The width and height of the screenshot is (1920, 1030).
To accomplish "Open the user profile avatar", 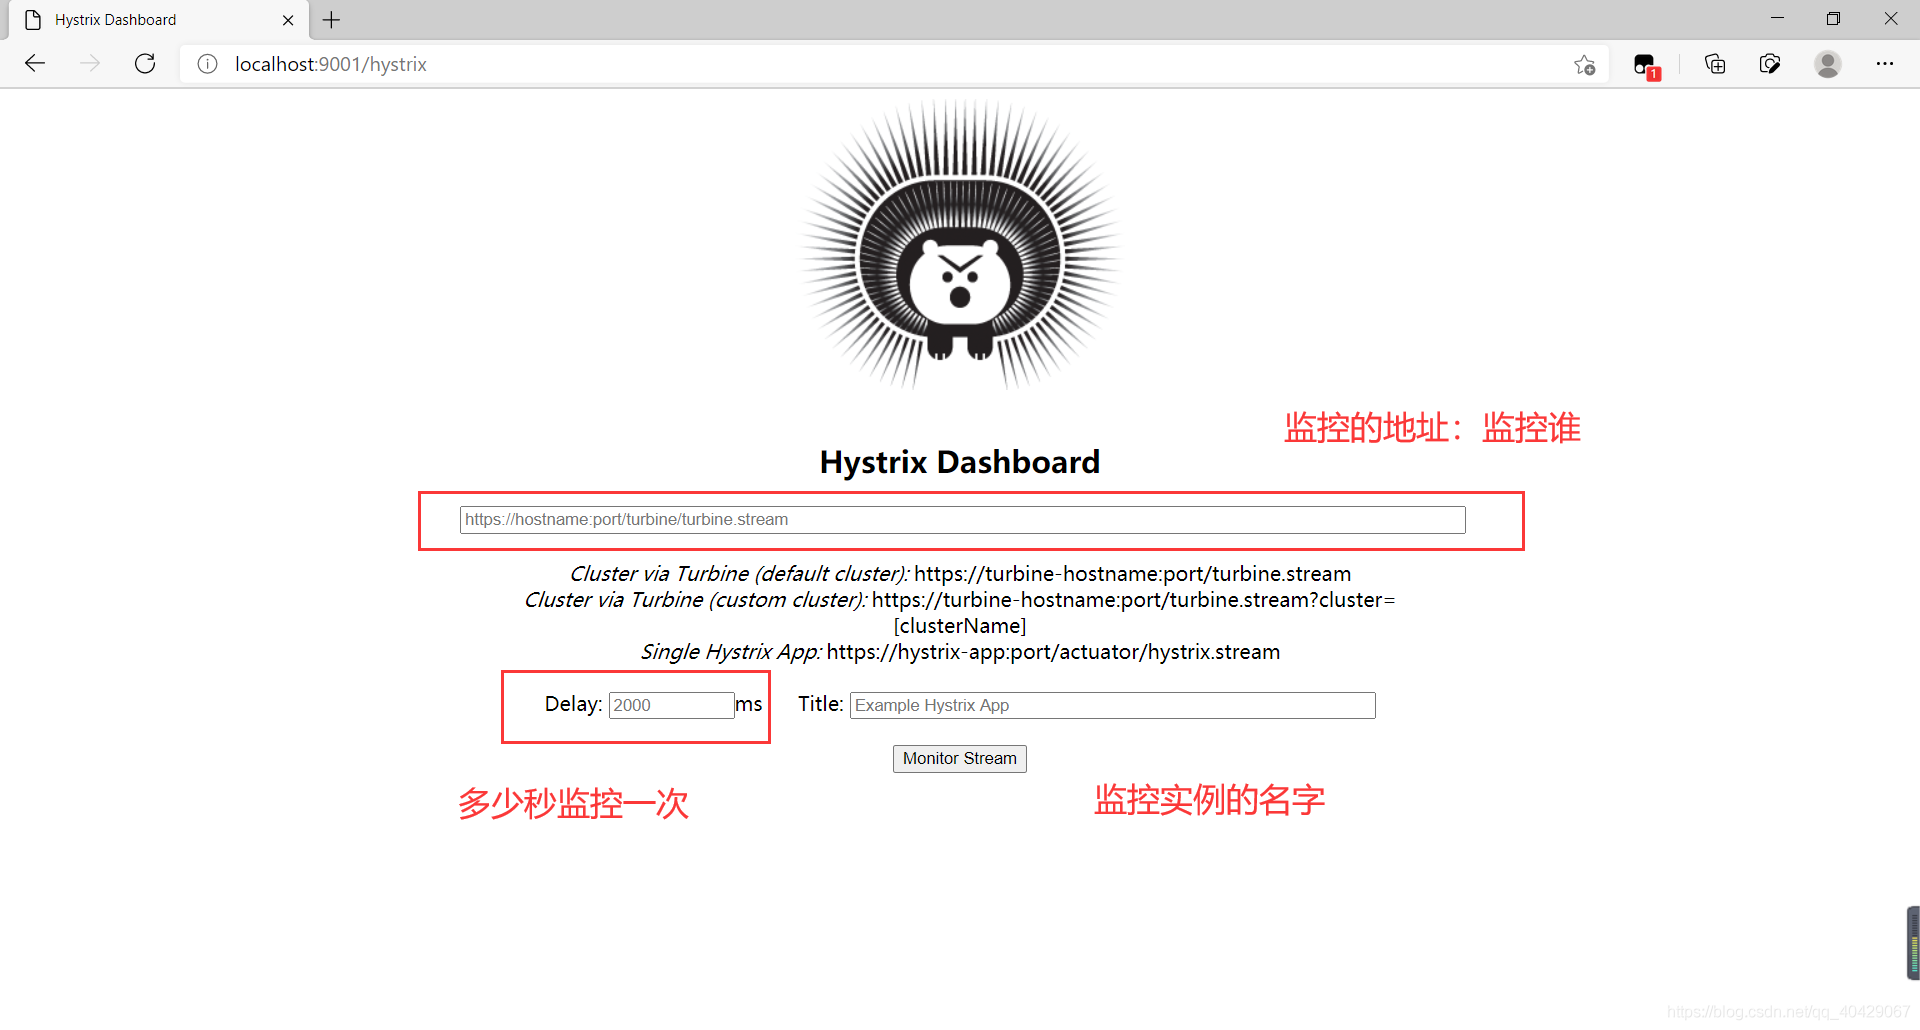I will (x=1828, y=64).
